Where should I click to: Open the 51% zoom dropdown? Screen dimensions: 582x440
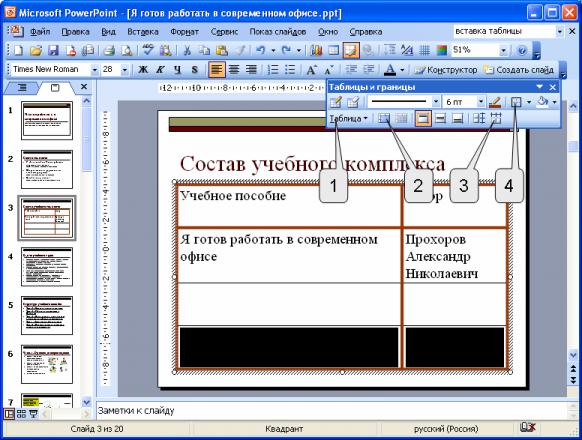(x=503, y=50)
